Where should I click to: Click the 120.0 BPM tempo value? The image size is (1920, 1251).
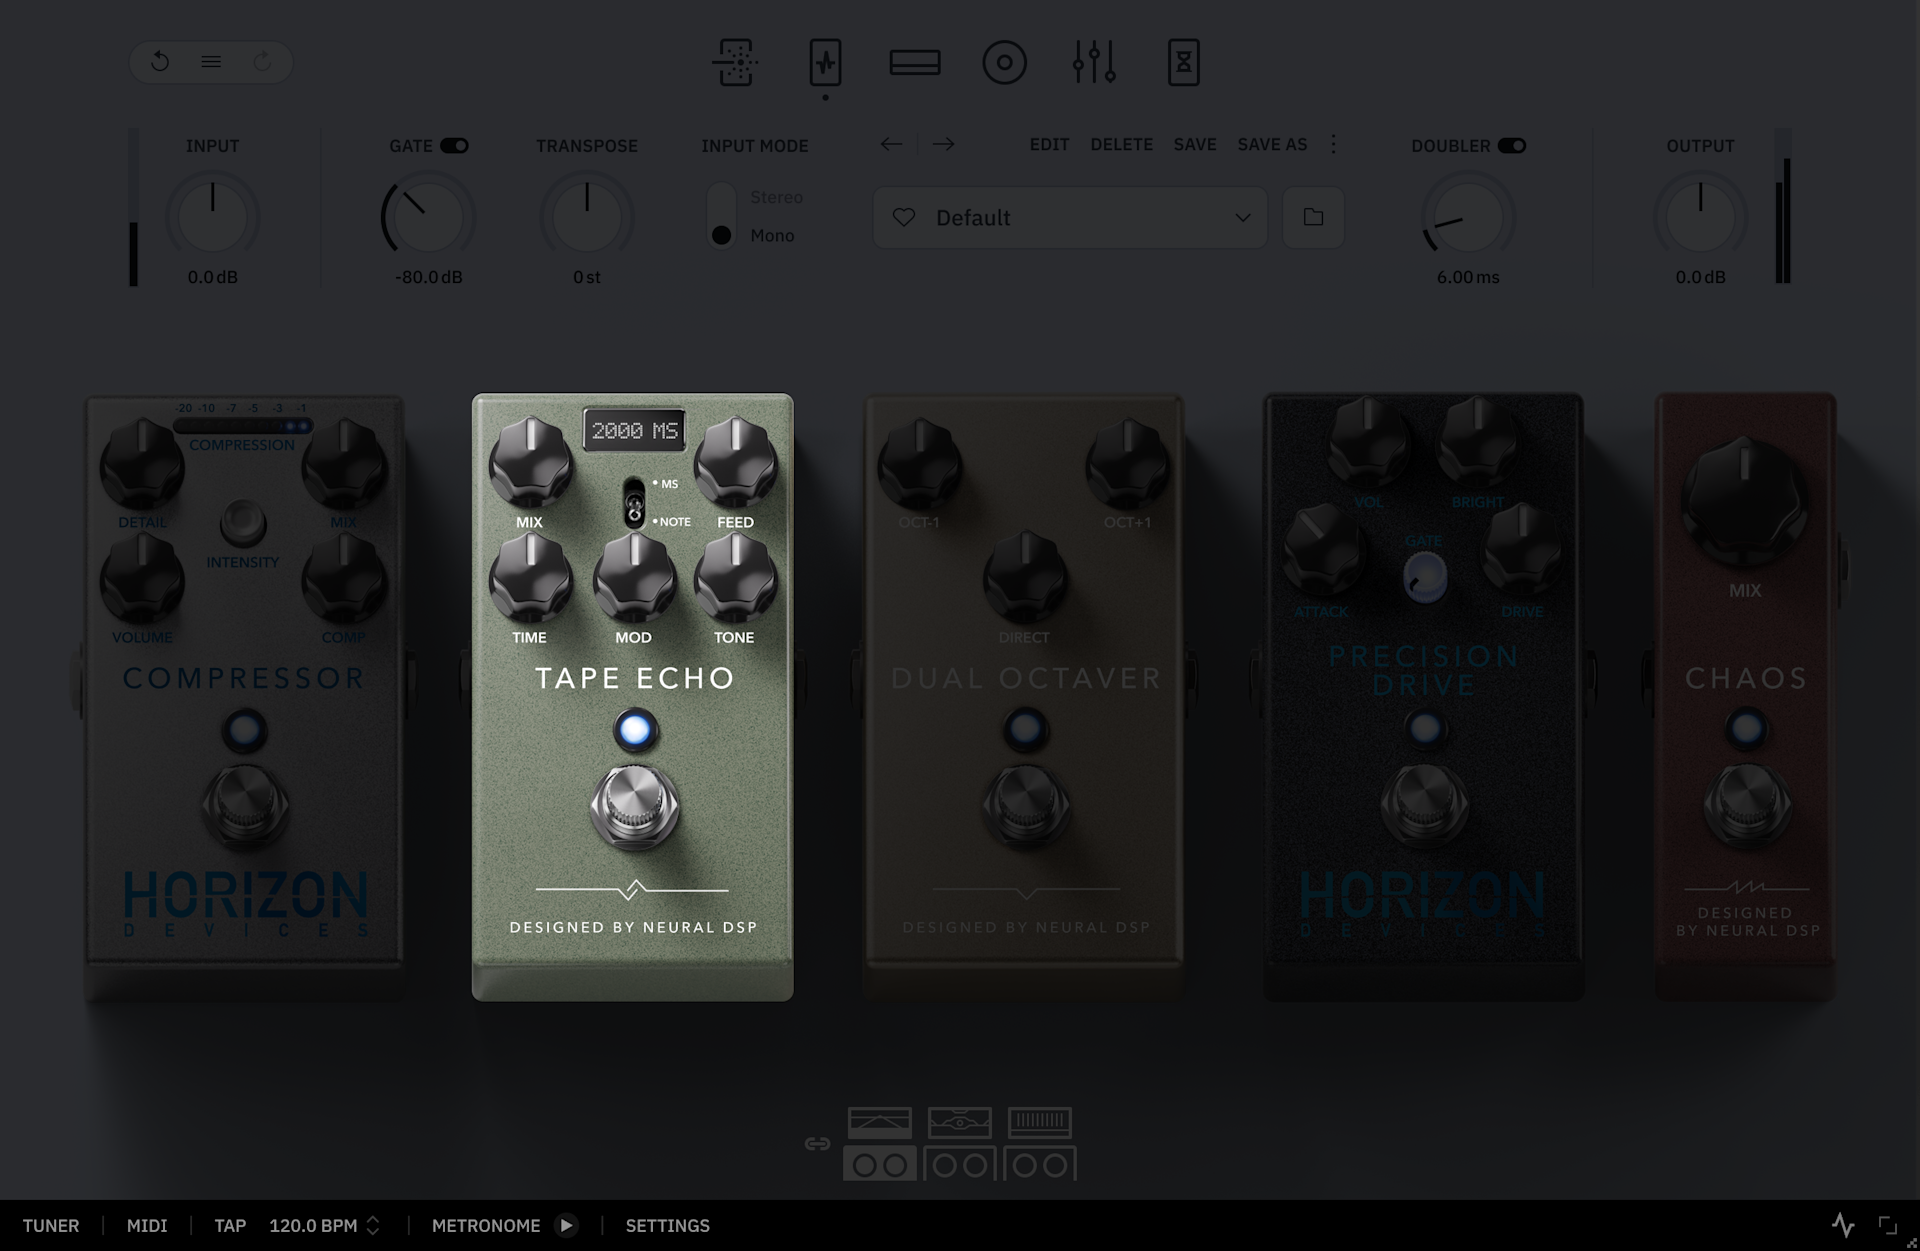point(313,1225)
